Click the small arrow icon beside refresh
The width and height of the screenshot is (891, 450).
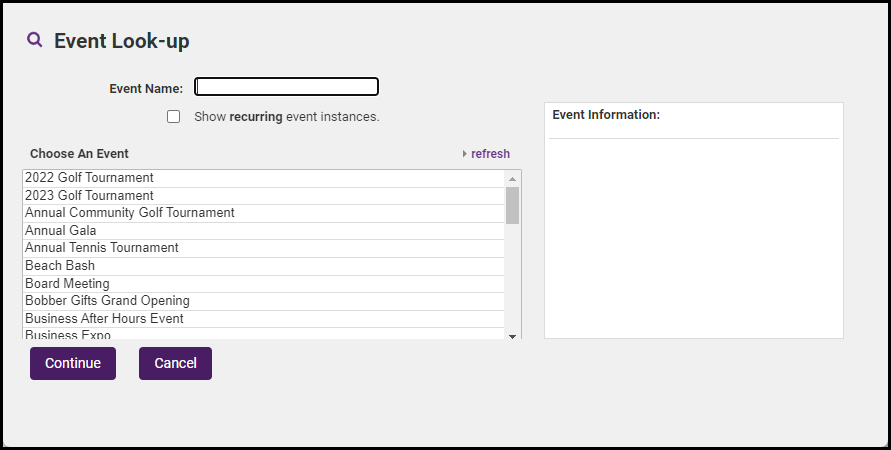465,154
